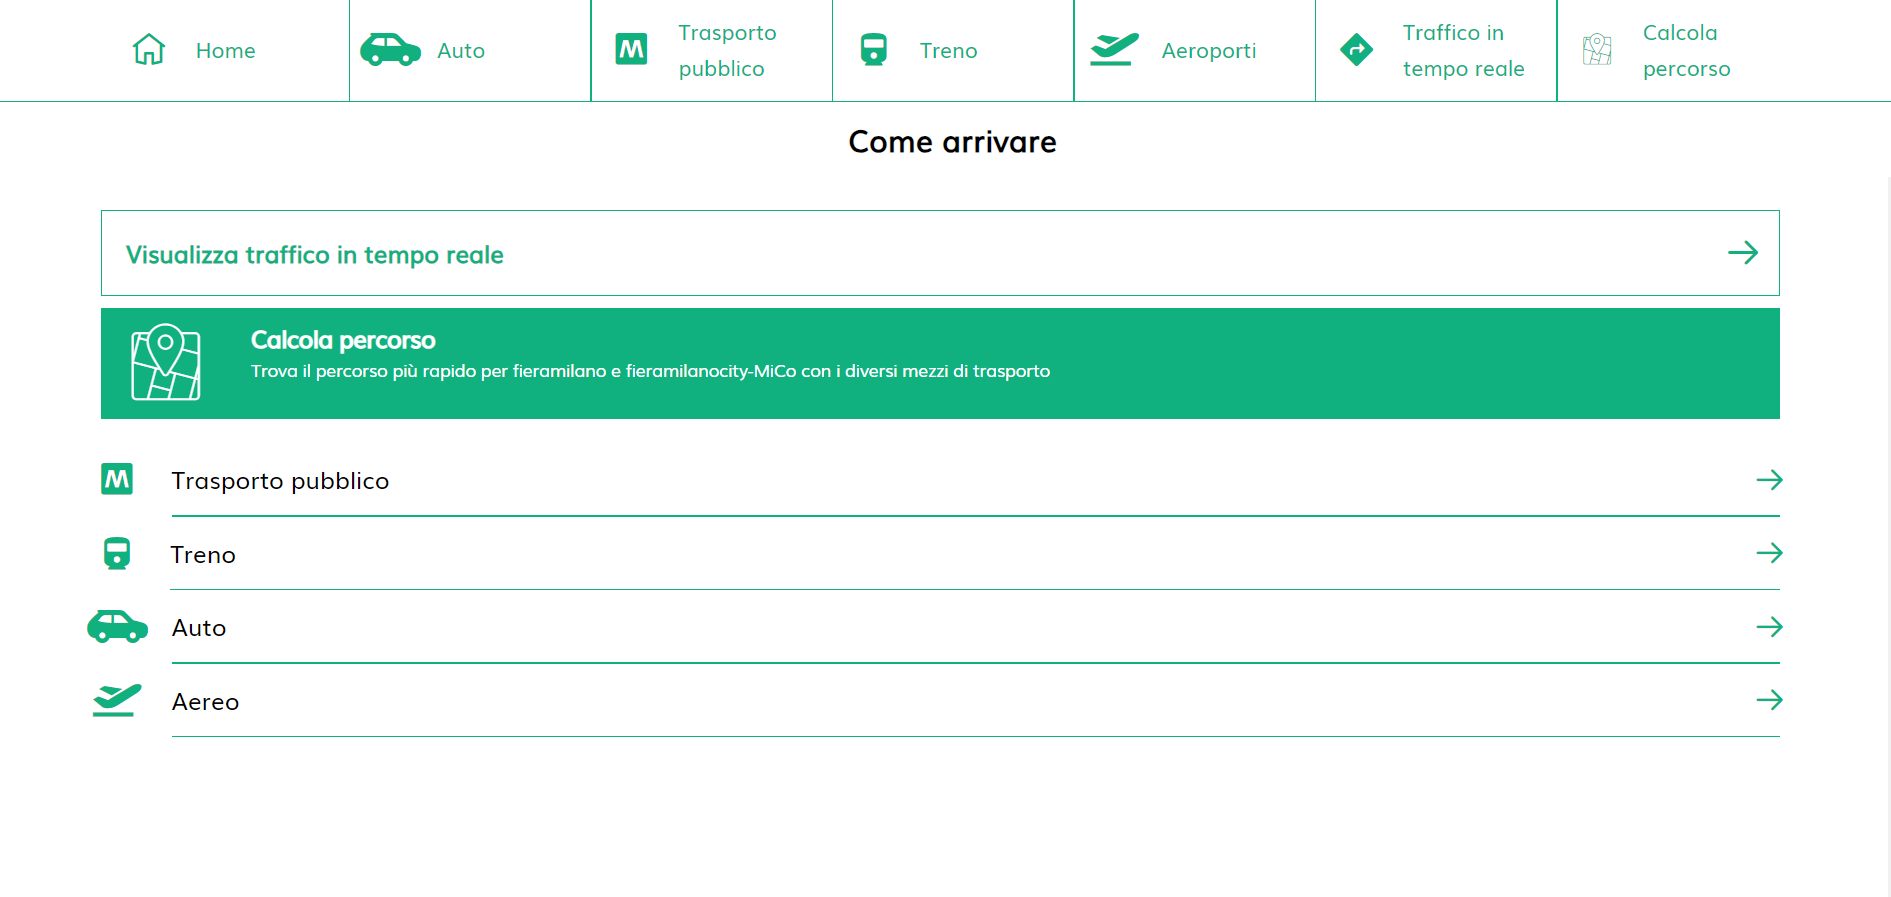This screenshot has width=1891, height=897.
Task: Open the Aeroporti tab in top navigation
Action: 1208,51
